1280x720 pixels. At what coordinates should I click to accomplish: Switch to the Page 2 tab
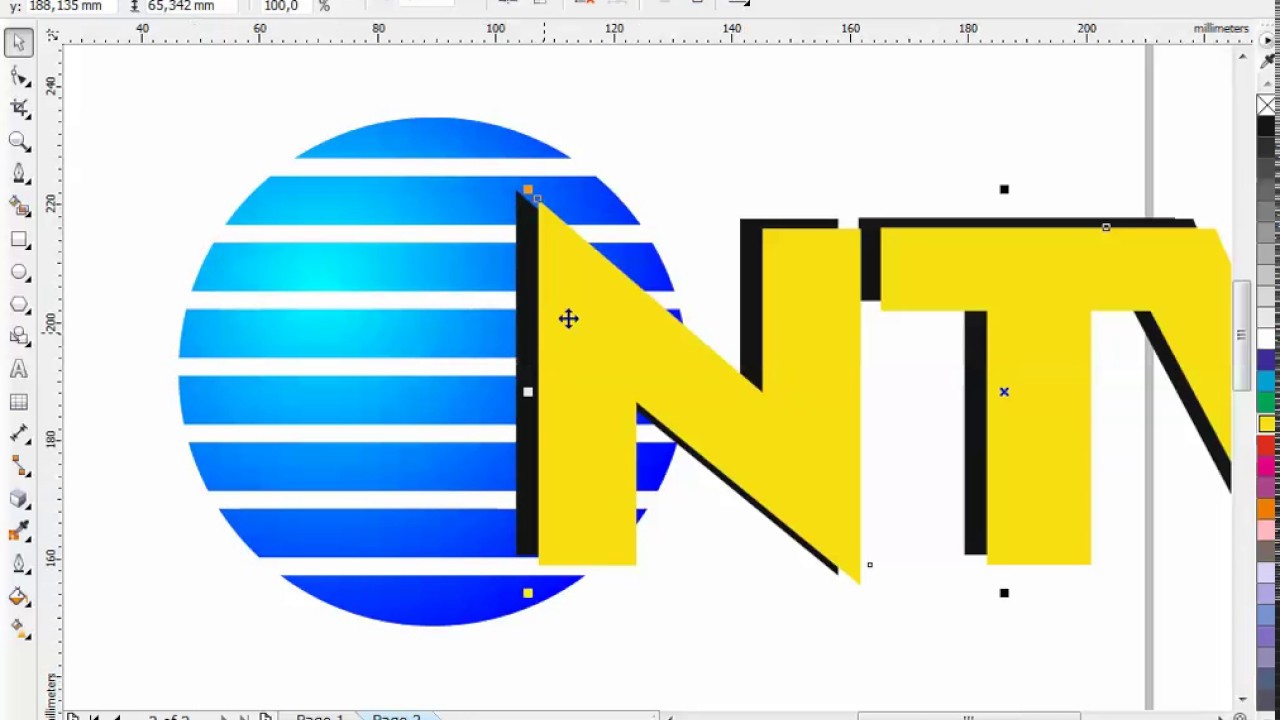(x=395, y=716)
